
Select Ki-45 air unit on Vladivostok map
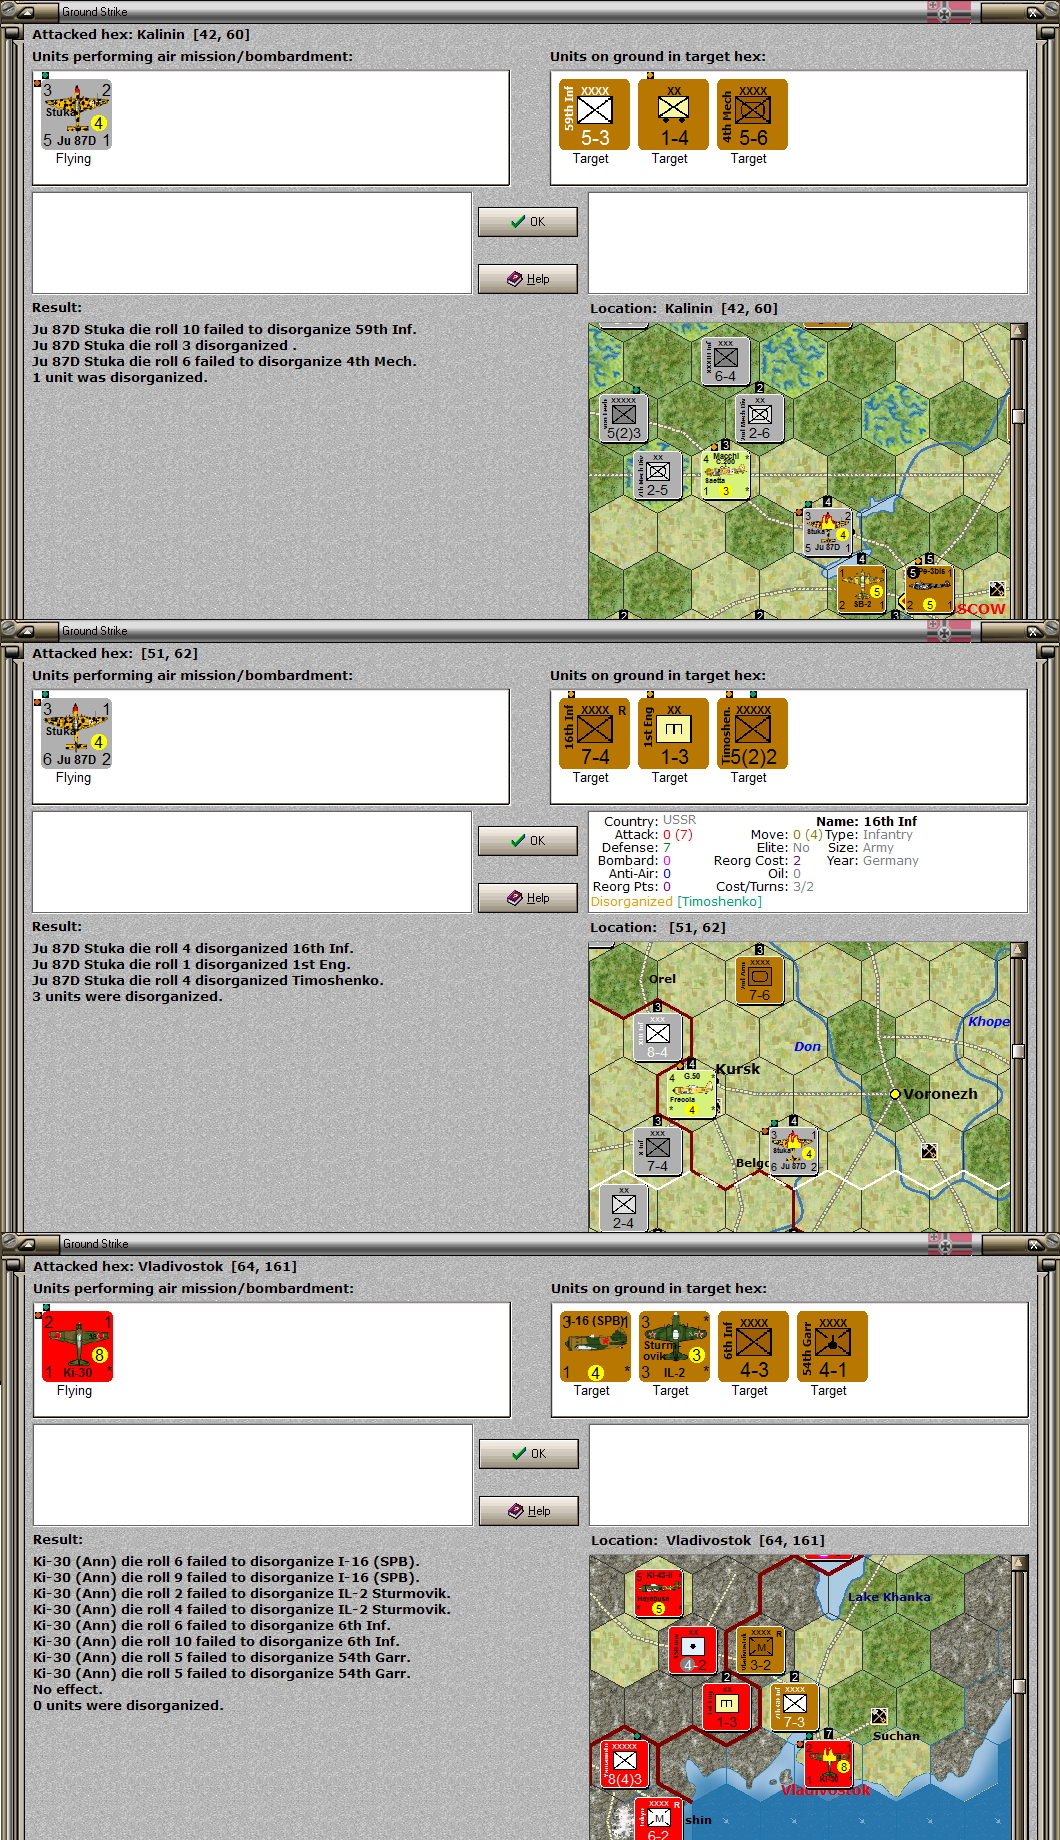click(x=659, y=1594)
